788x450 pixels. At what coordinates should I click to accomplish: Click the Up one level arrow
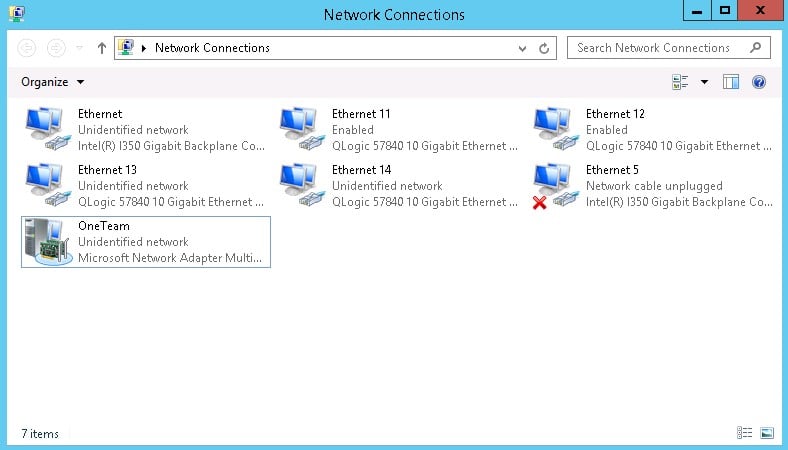coord(102,48)
